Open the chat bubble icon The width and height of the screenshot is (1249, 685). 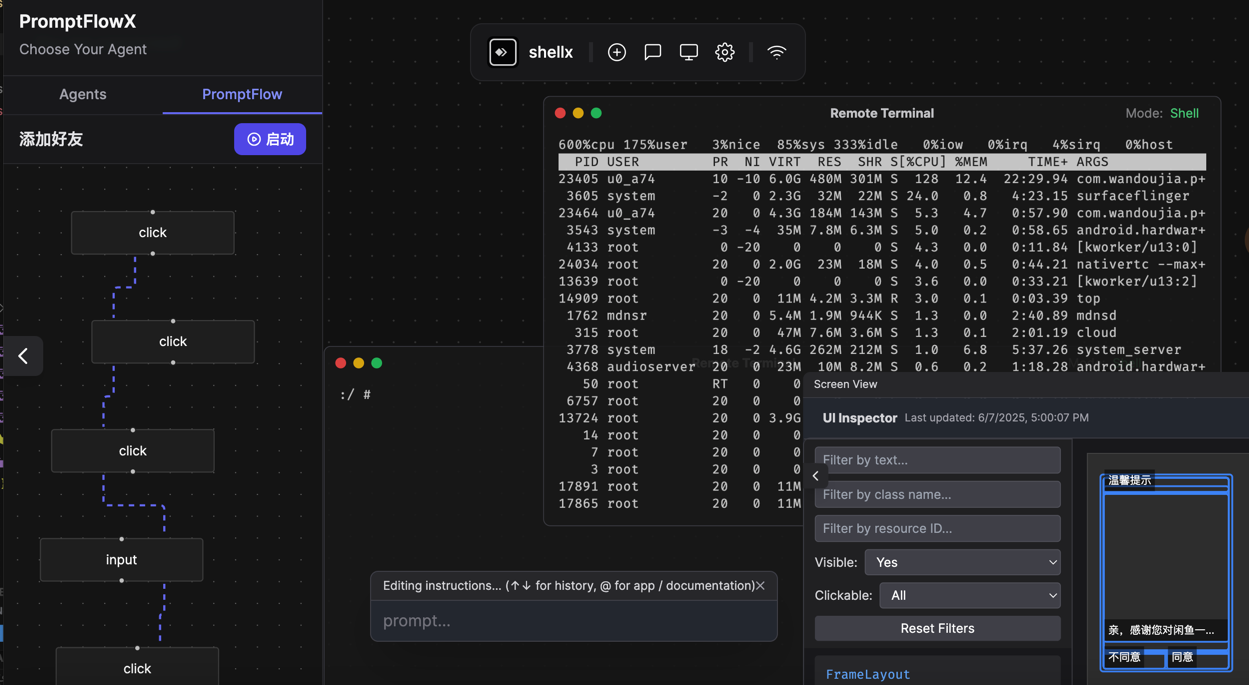pos(652,51)
